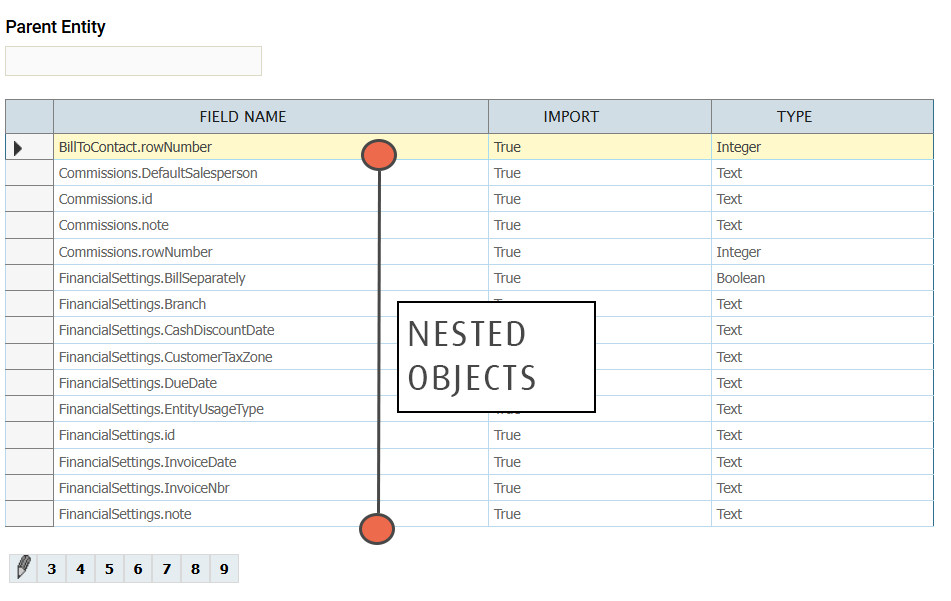This screenshot has width=951, height=601.
Task: Jump to page 9 in the pager
Action: coord(224,569)
